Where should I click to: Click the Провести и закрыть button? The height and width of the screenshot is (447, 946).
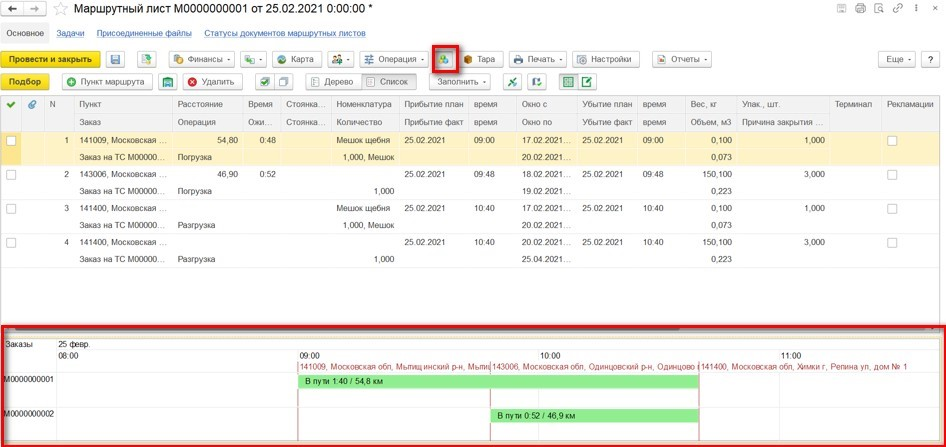(51, 60)
